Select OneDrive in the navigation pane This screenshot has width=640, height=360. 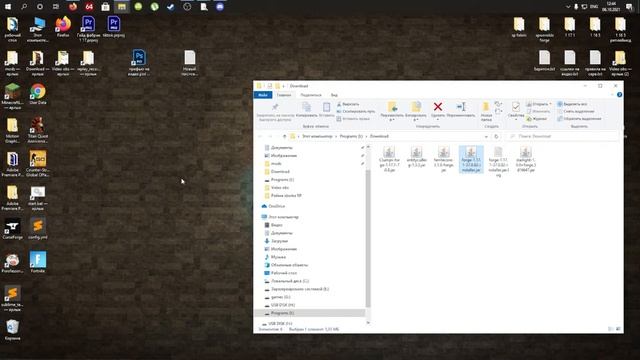(277, 206)
